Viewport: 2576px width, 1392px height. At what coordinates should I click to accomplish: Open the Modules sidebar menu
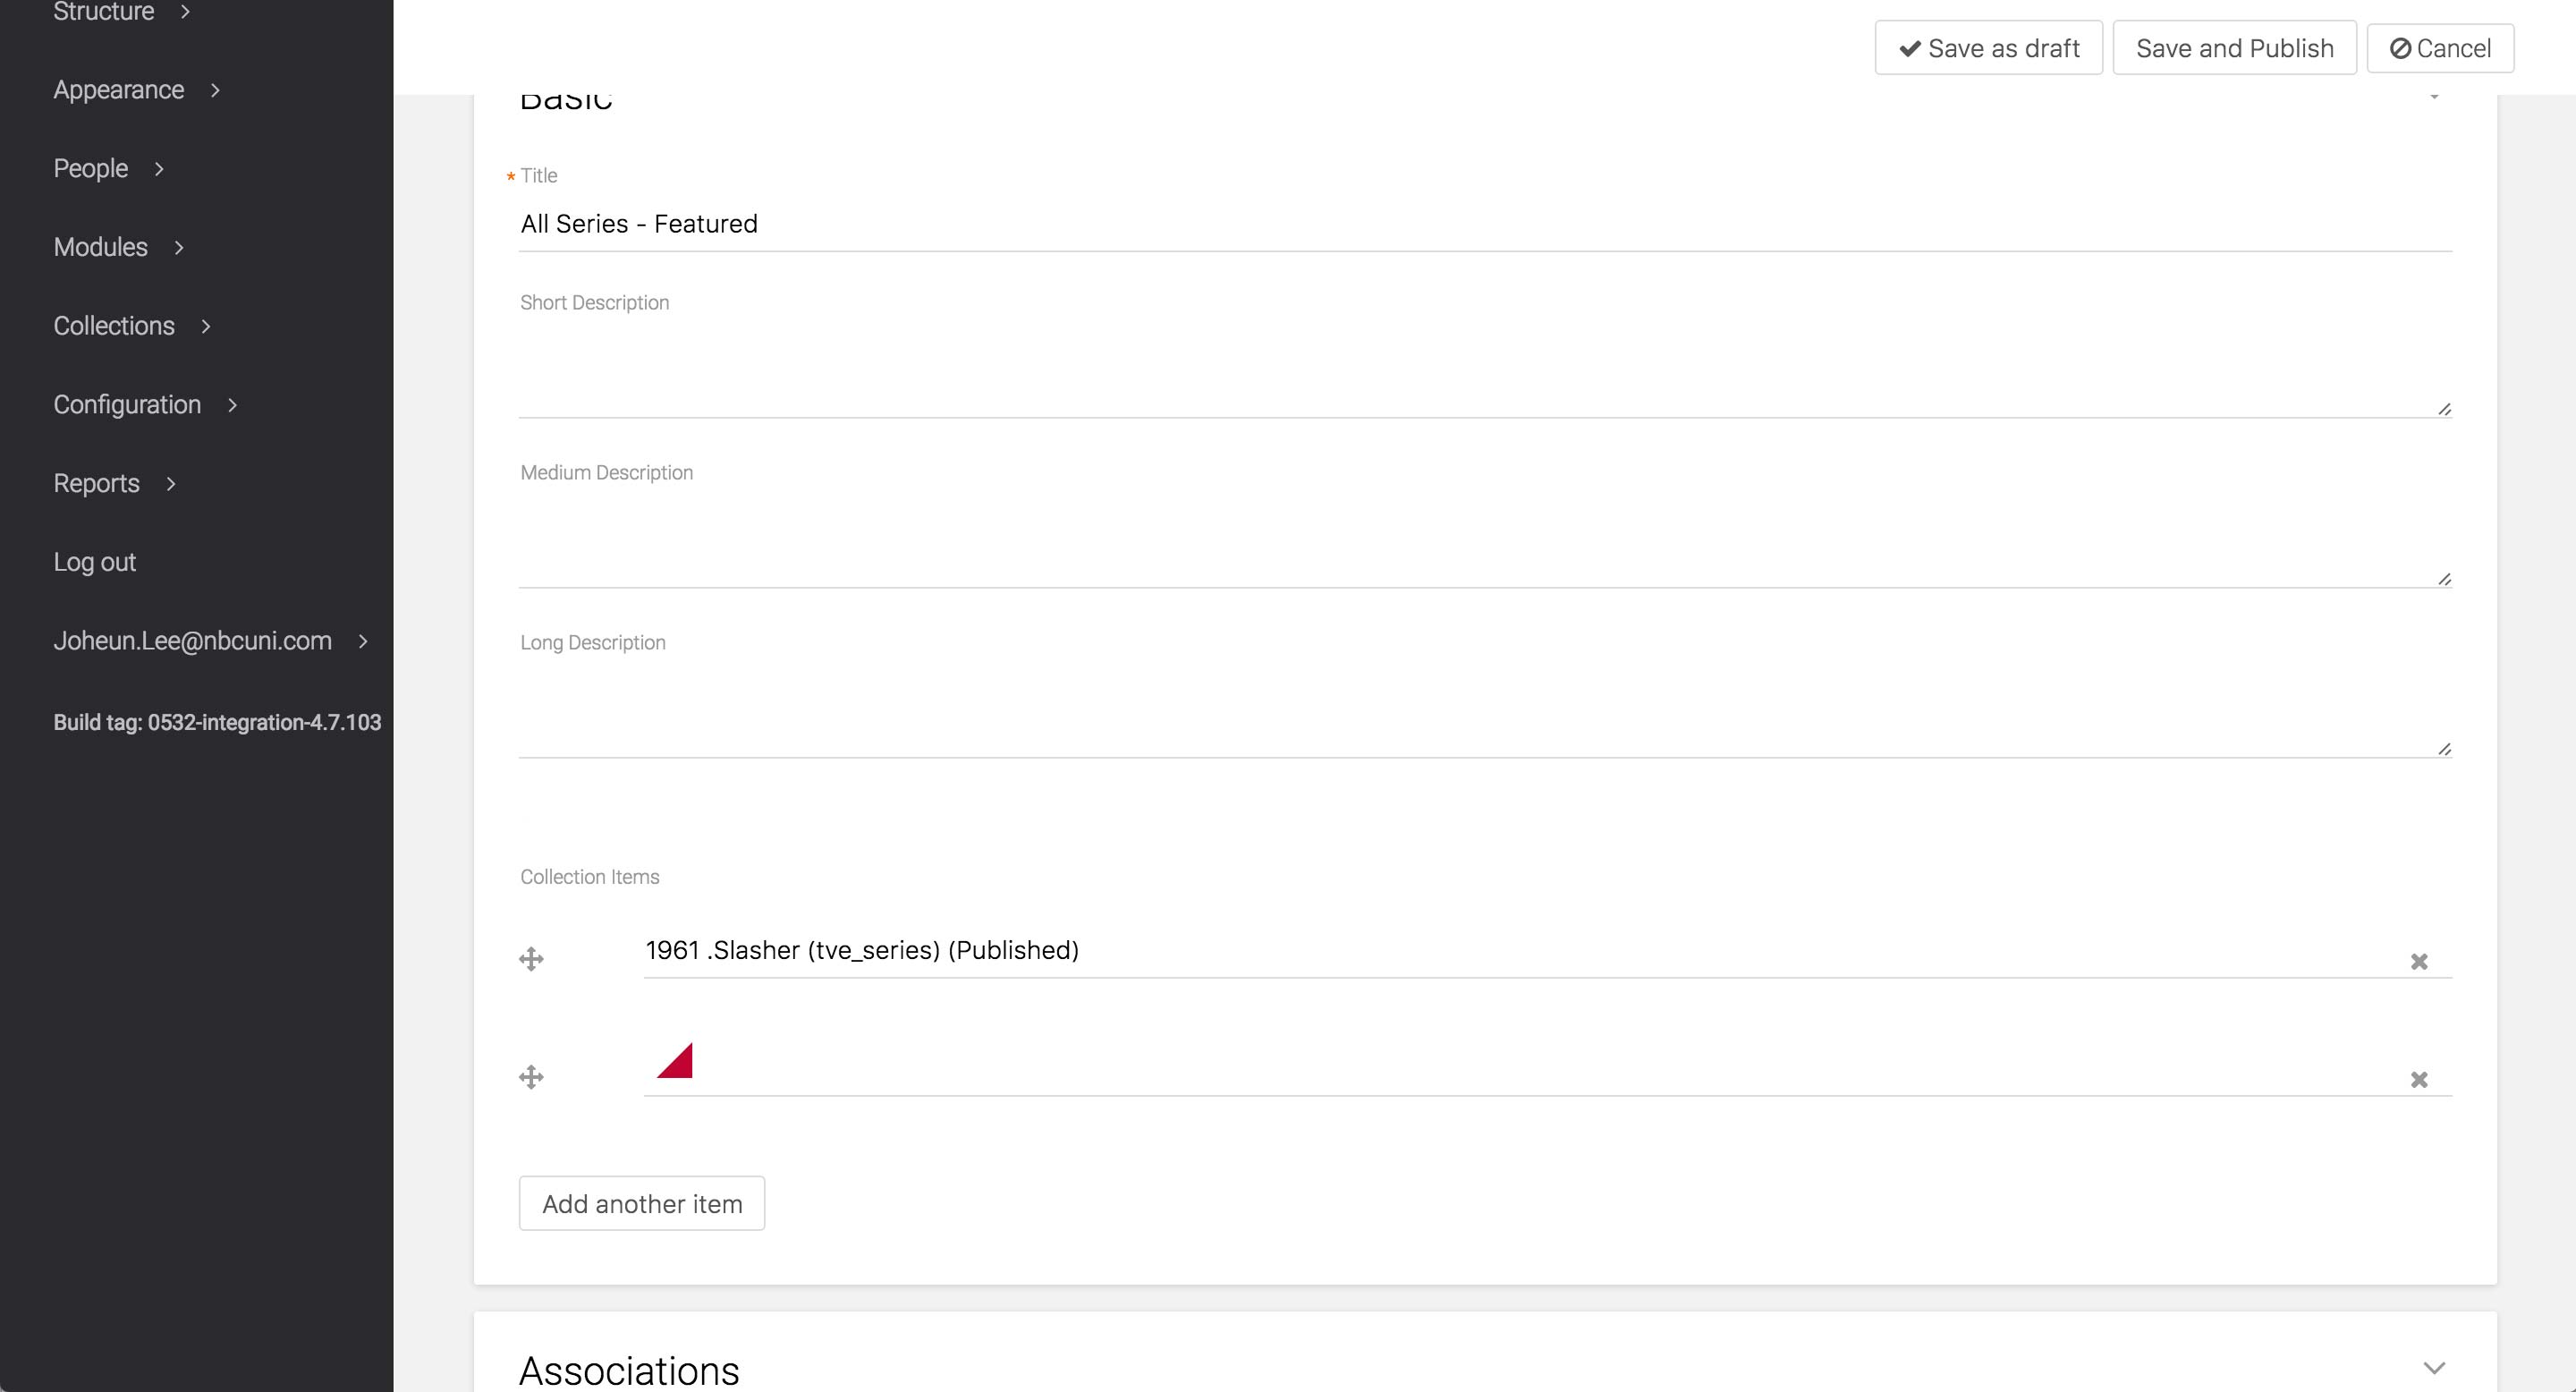pos(101,247)
